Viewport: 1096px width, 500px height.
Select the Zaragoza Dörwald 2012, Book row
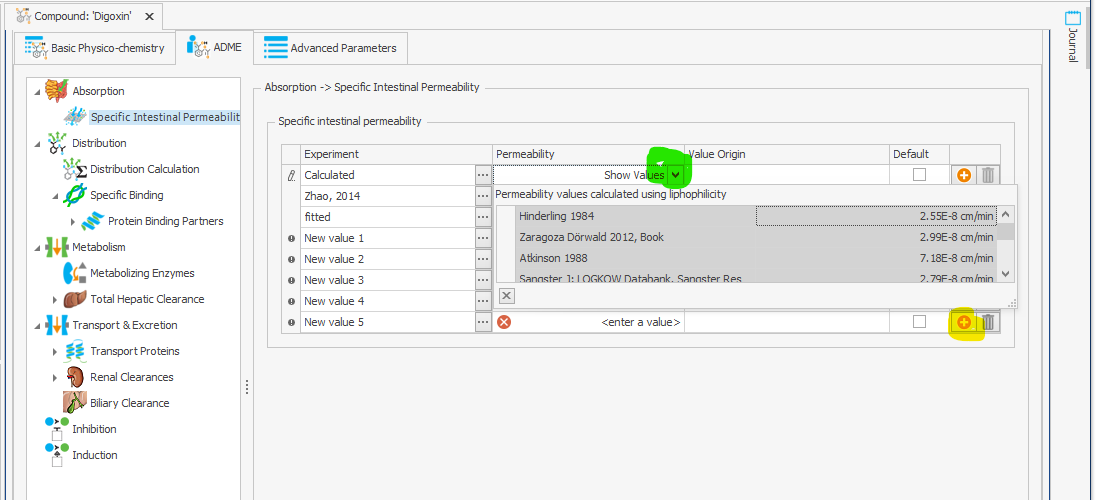click(x=756, y=237)
